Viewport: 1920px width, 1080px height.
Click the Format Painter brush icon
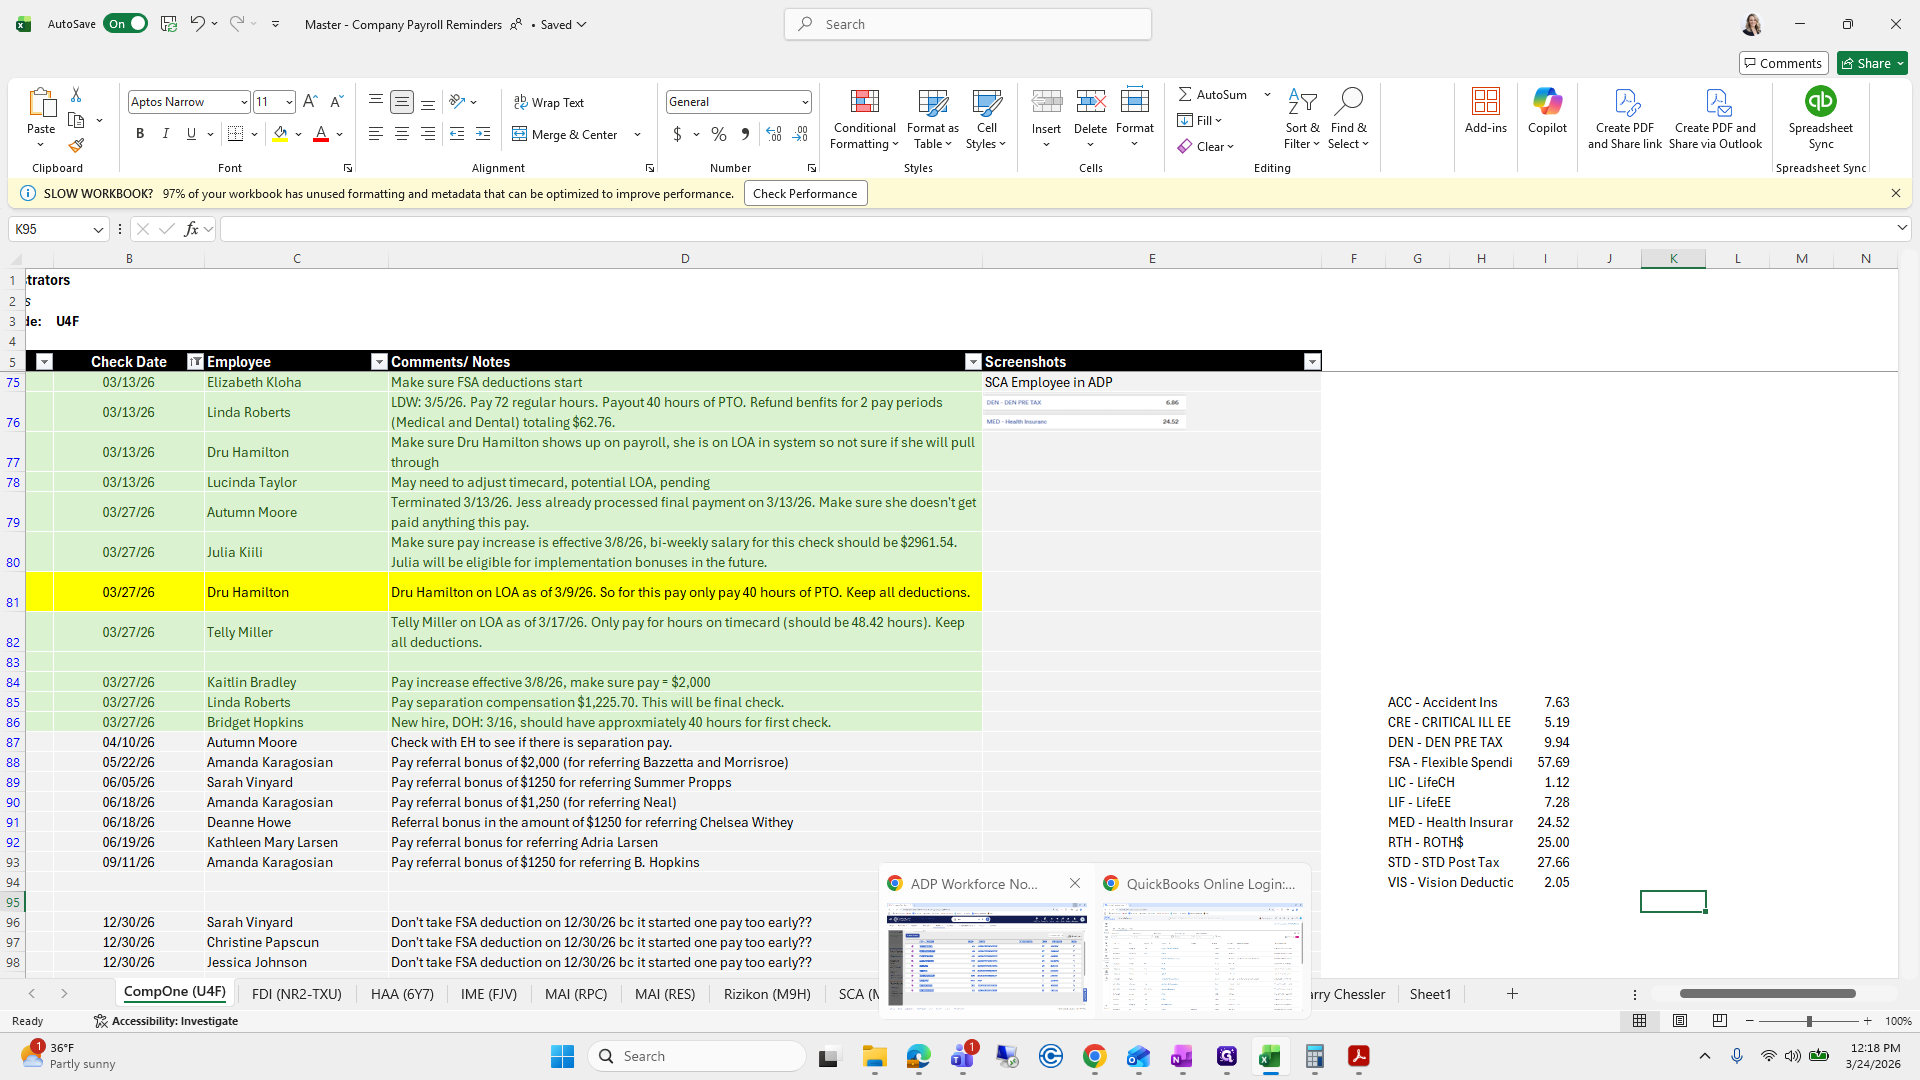[76, 146]
